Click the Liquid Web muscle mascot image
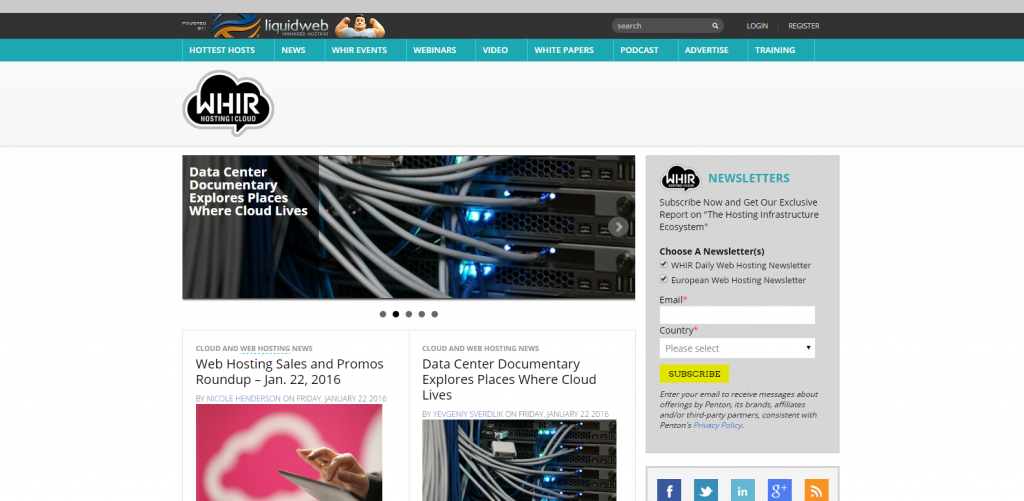This screenshot has height=501, width=1024. tap(360, 26)
